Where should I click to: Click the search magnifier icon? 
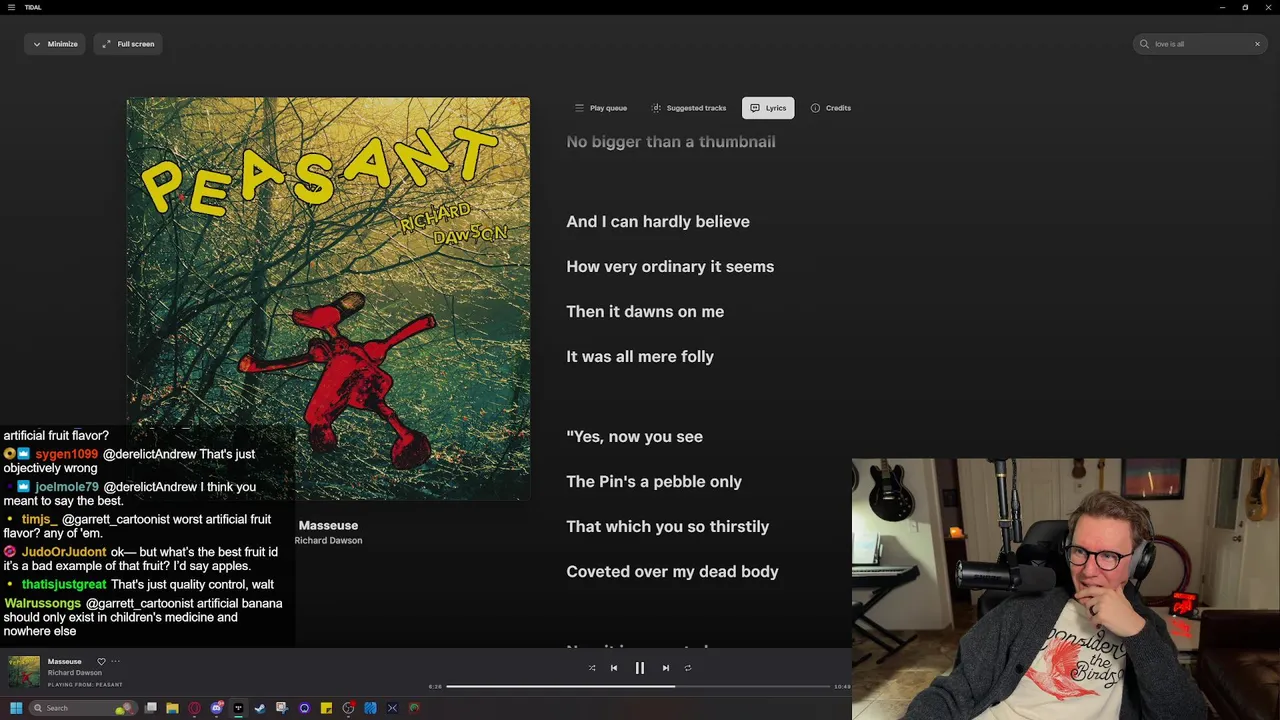1145,44
